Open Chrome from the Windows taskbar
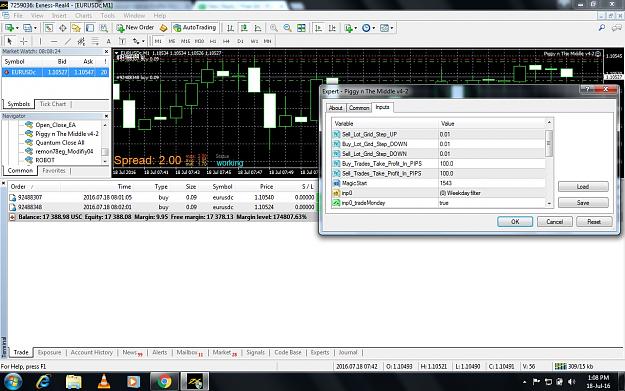 tap(164, 382)
